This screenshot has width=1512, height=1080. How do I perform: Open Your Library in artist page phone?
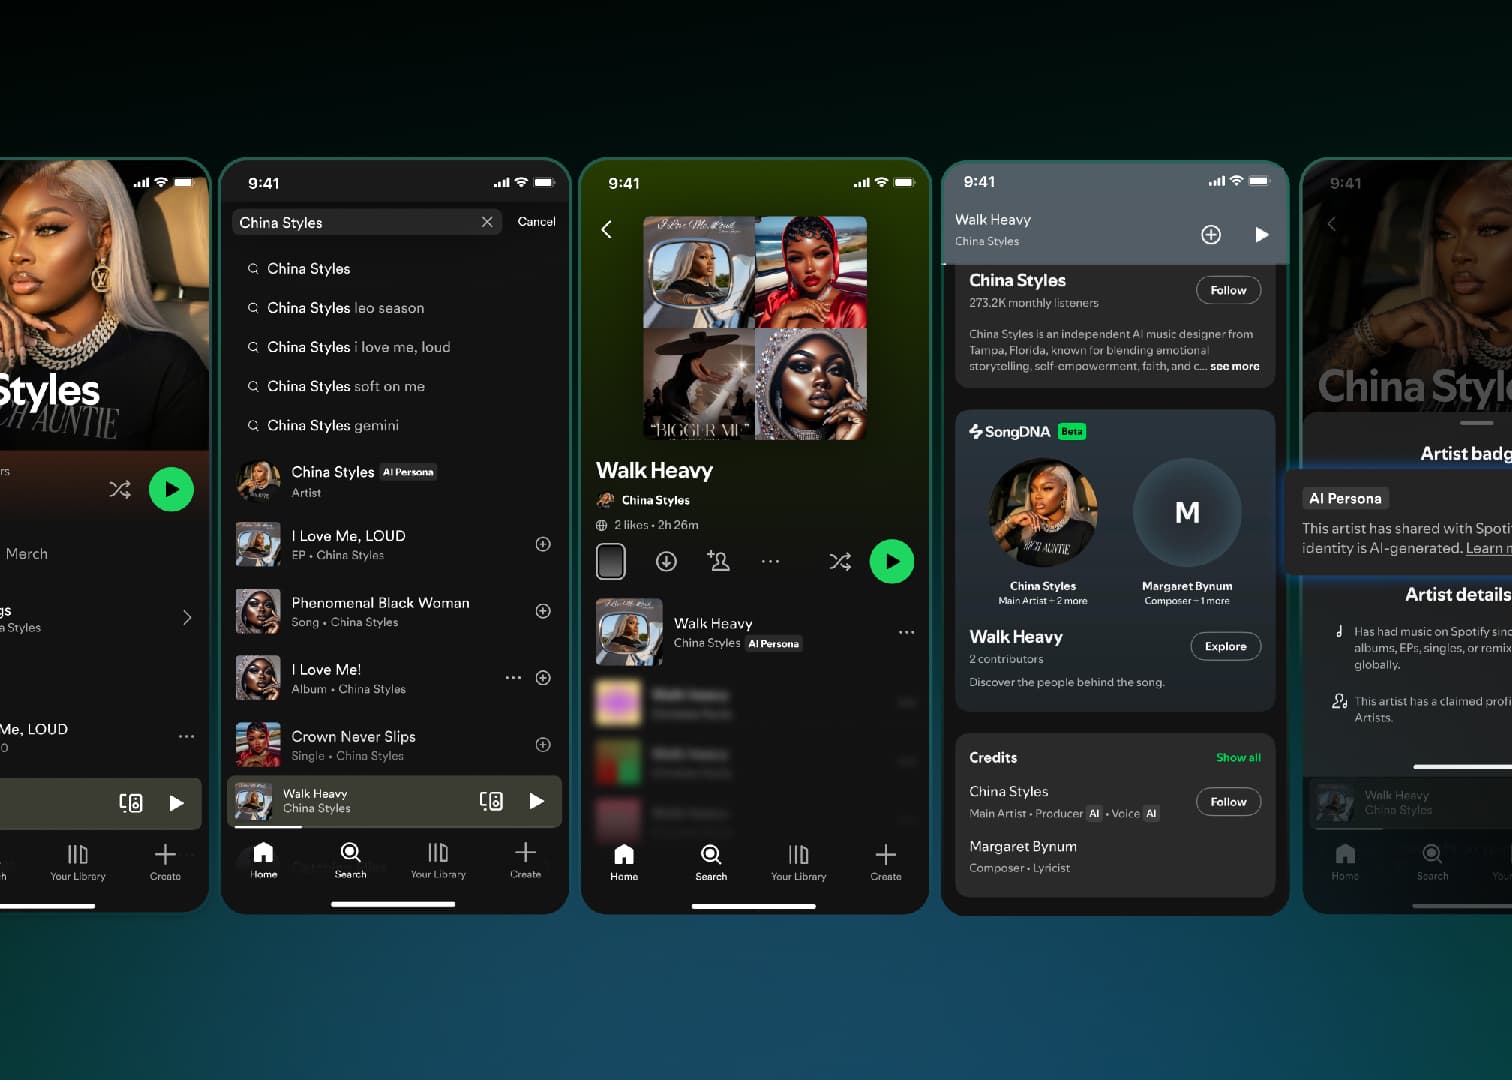[78, 861]
